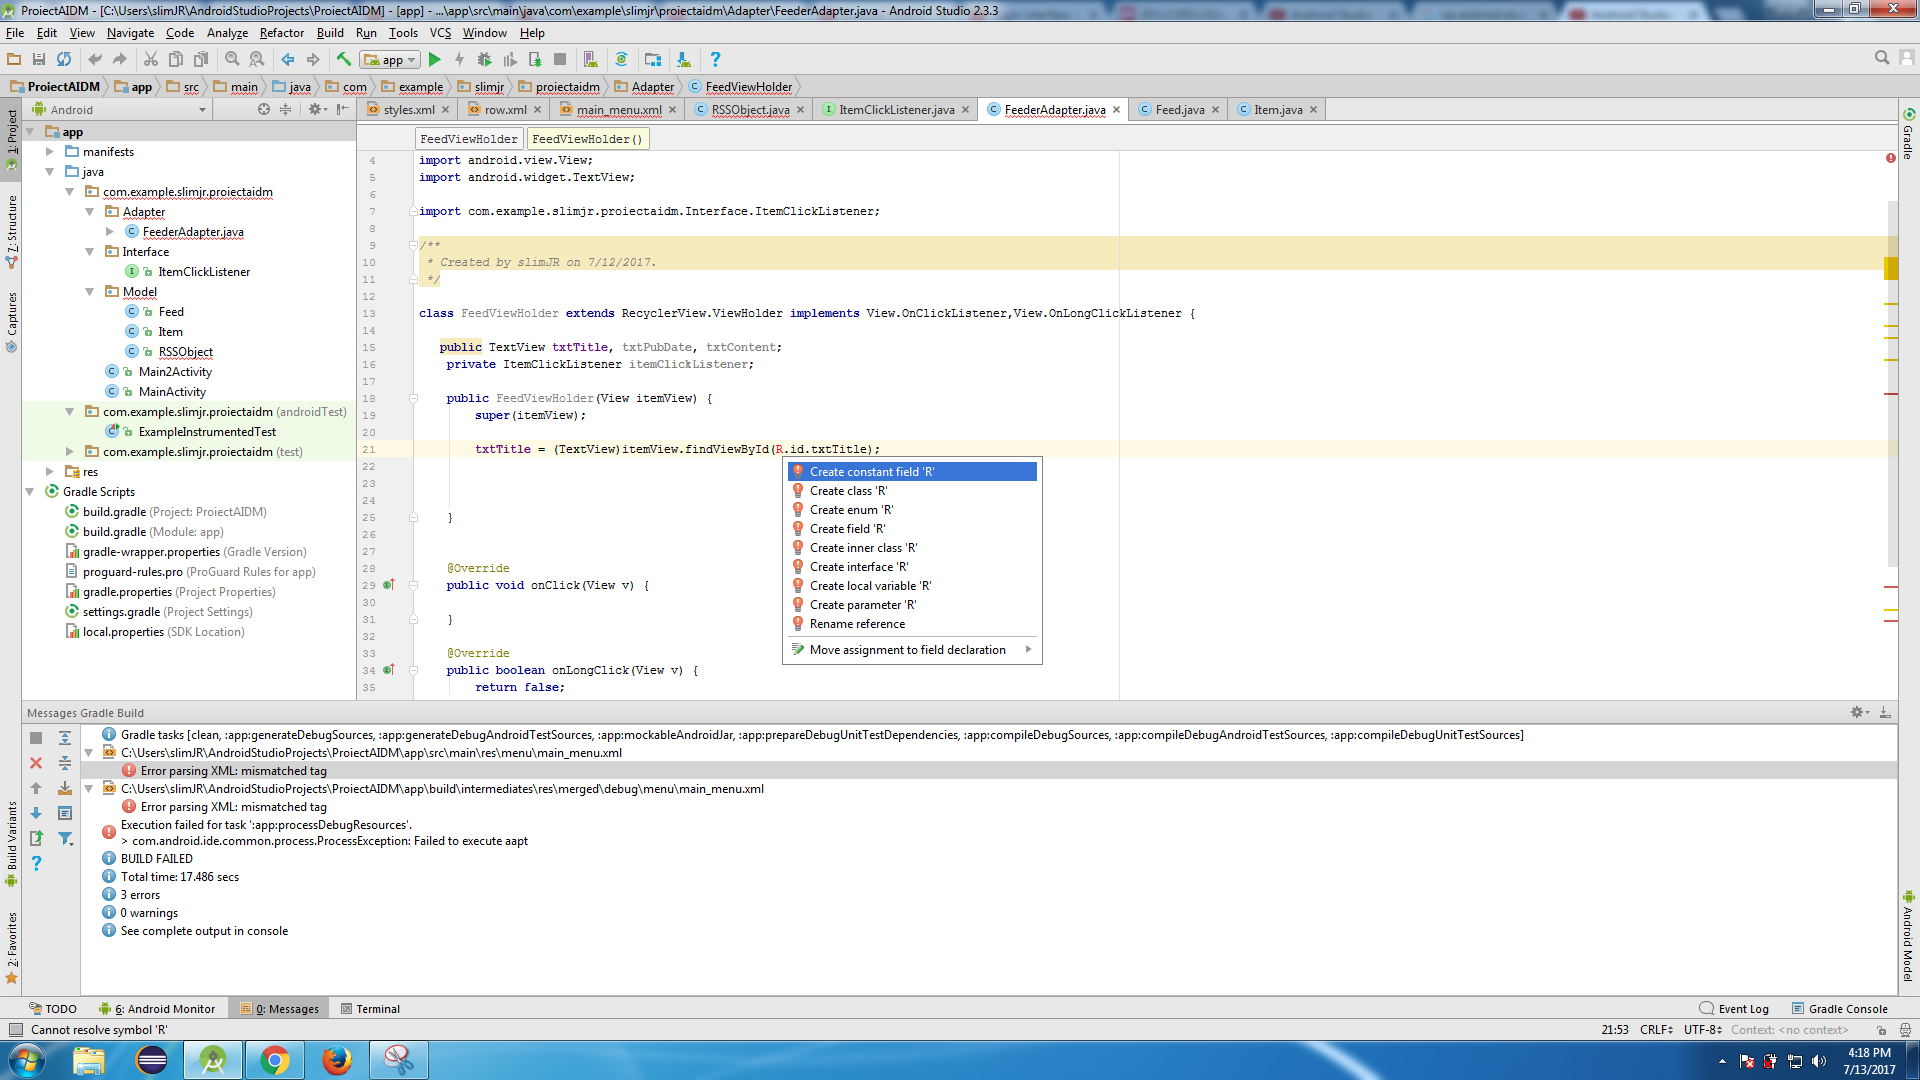This screenshot has height=1080, width=1920.
Task: Click the Debug app bug icon
Action: click(485, 60)
